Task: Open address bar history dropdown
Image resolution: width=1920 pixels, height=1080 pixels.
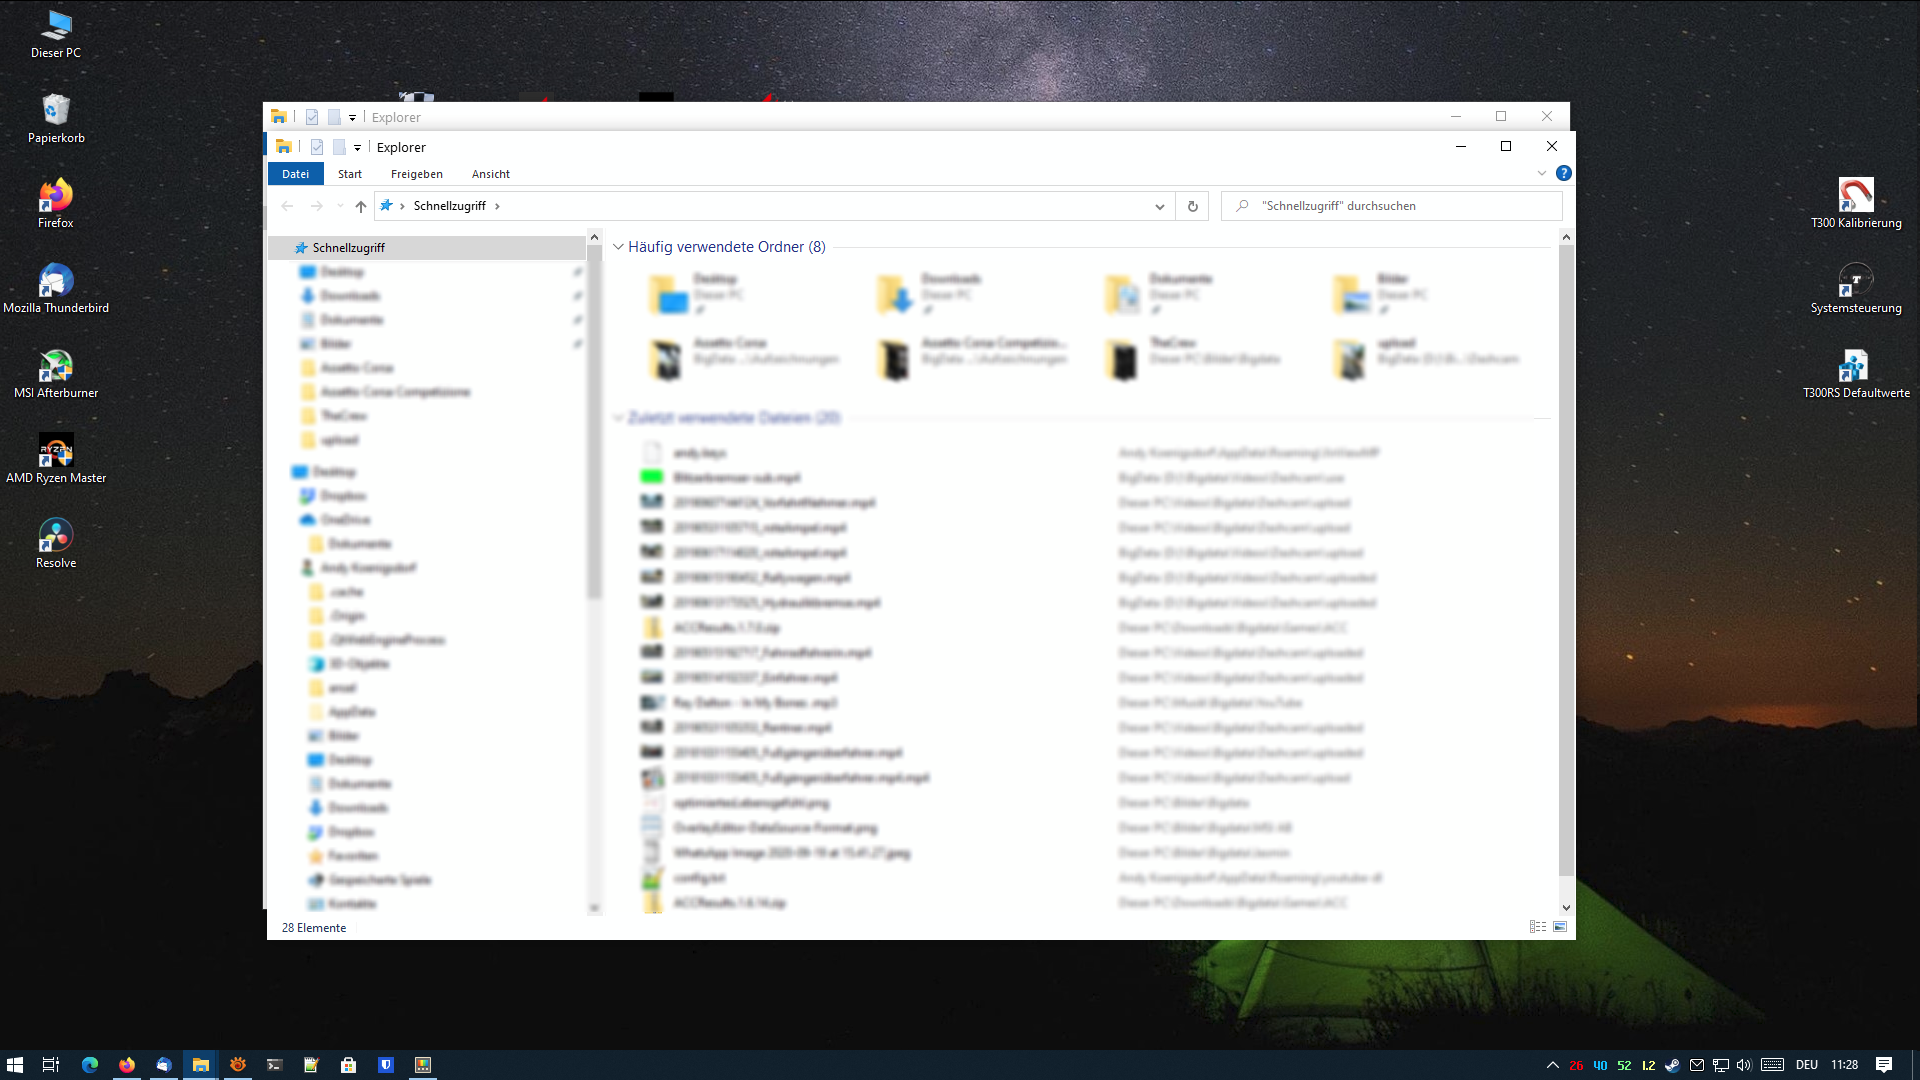Action: click(1159, 206)
